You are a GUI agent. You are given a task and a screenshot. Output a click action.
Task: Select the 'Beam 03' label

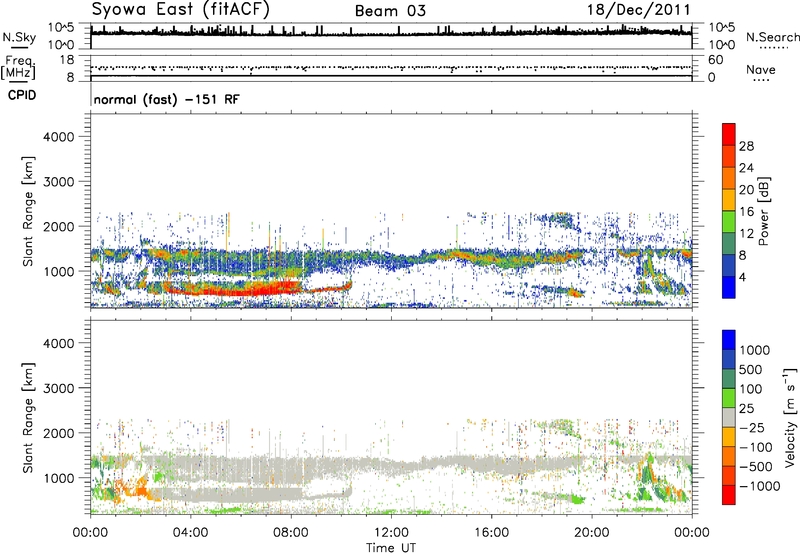[x=390, y=11]
